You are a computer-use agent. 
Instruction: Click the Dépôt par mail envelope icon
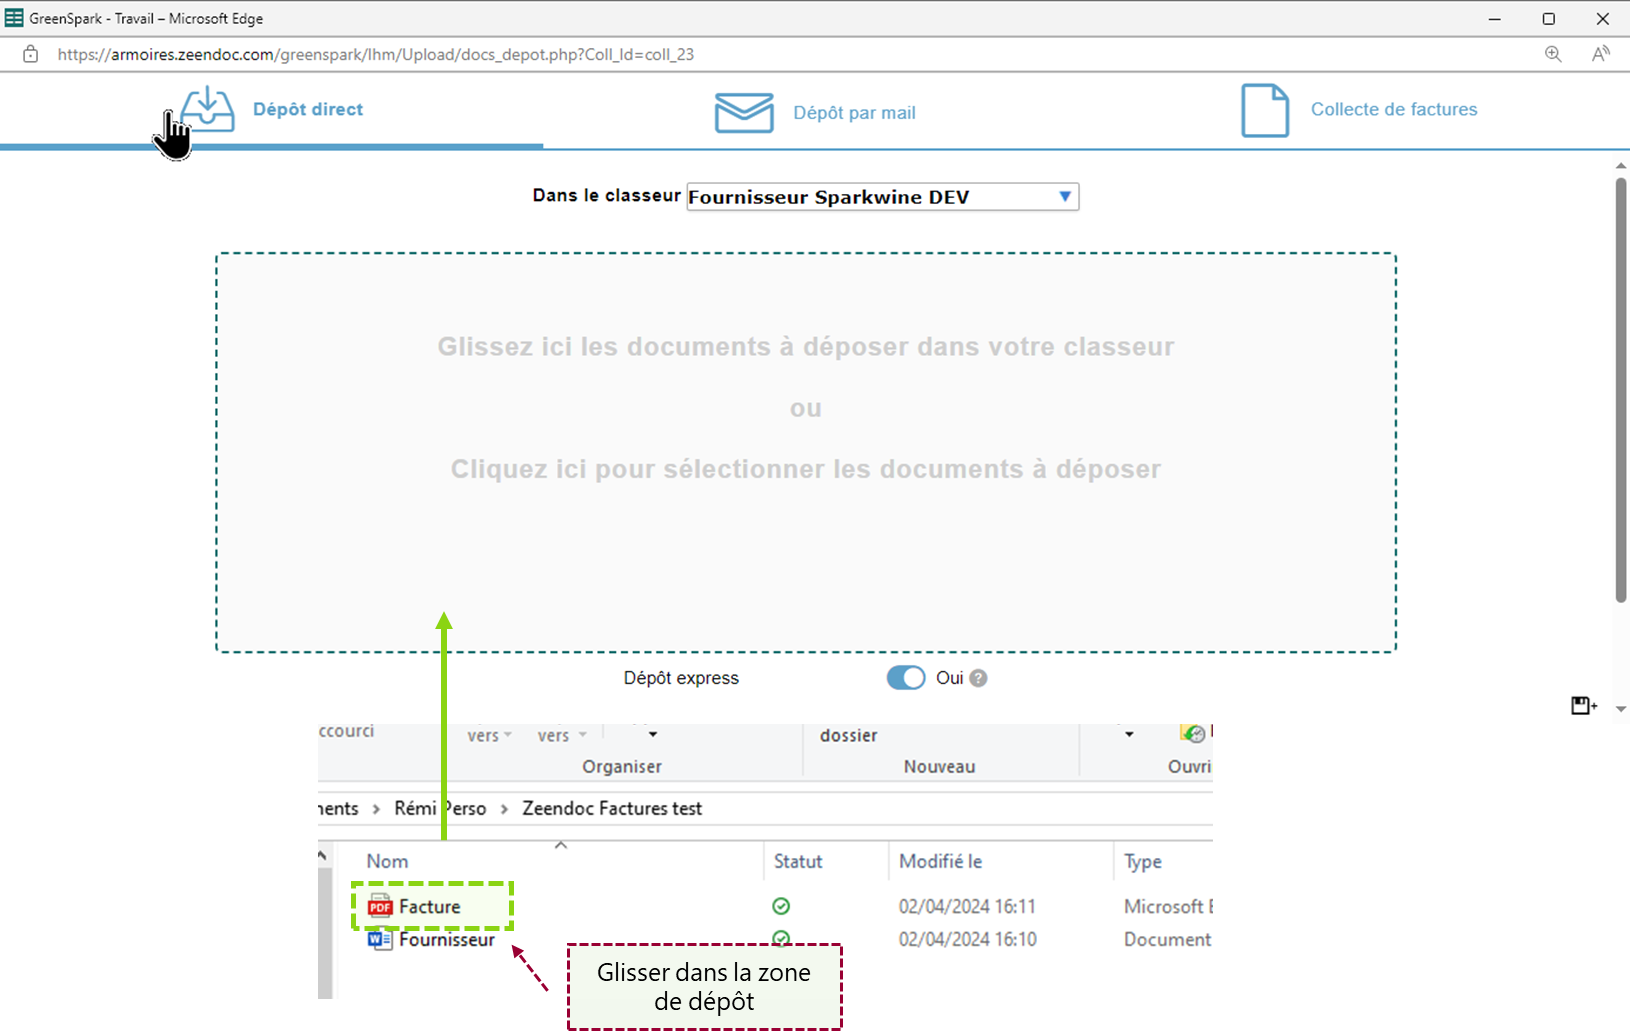click(744, 112)
